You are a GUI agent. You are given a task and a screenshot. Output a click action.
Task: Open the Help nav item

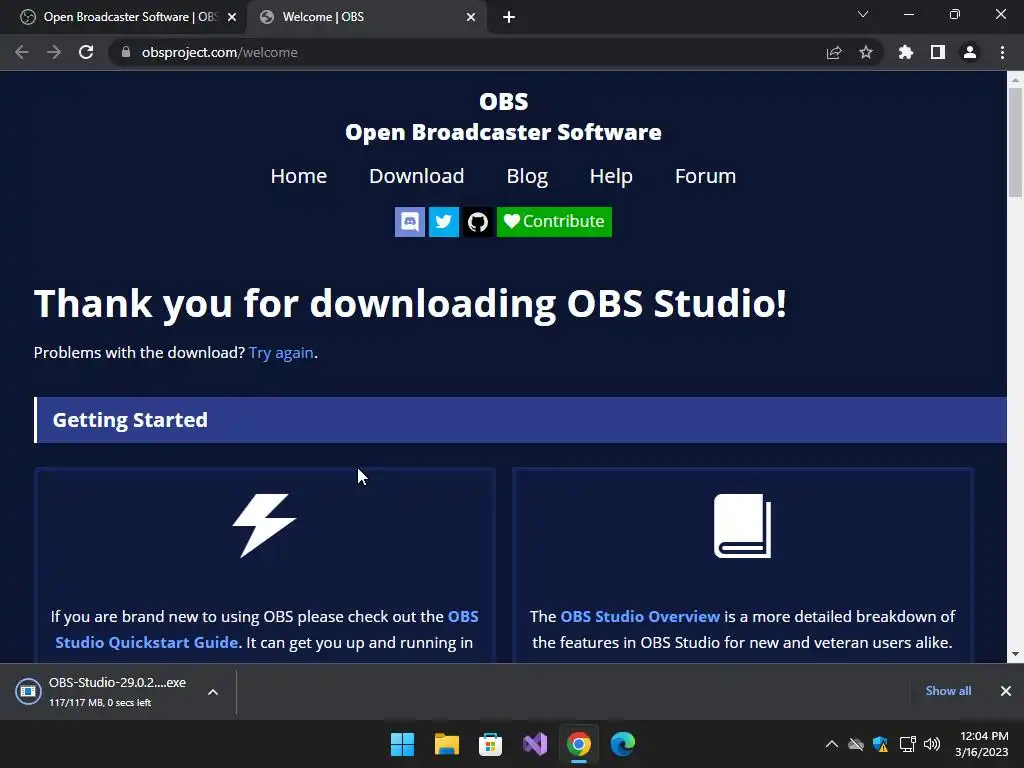click(x=611, y=176)
